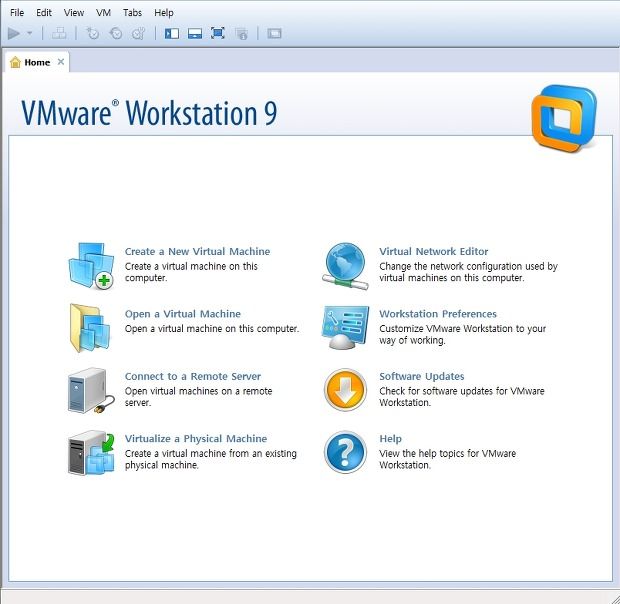Toggle the library sidebar view icon

pos(172,34)
